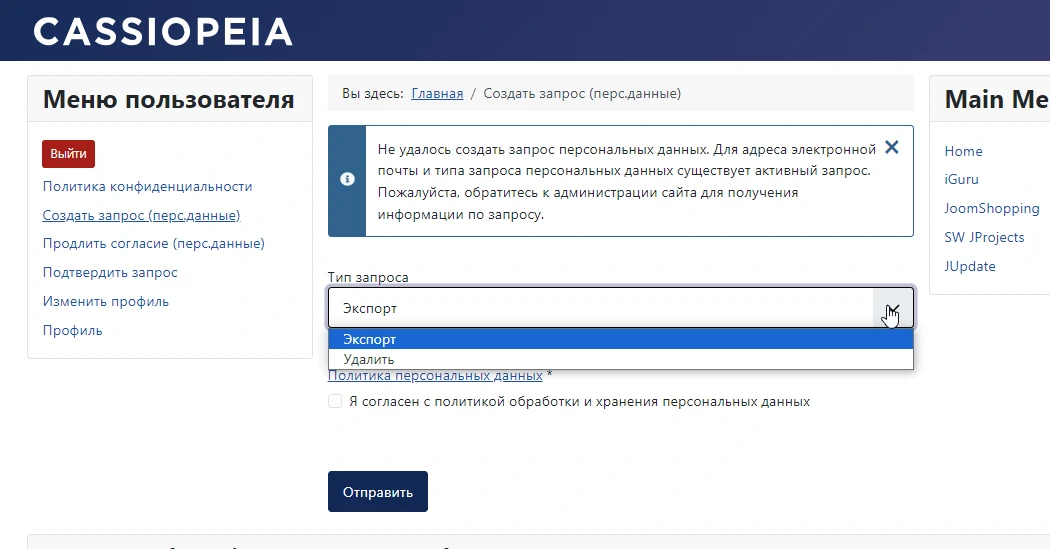Click the alert message Не удалось создать запрос

tap(627, 181)
